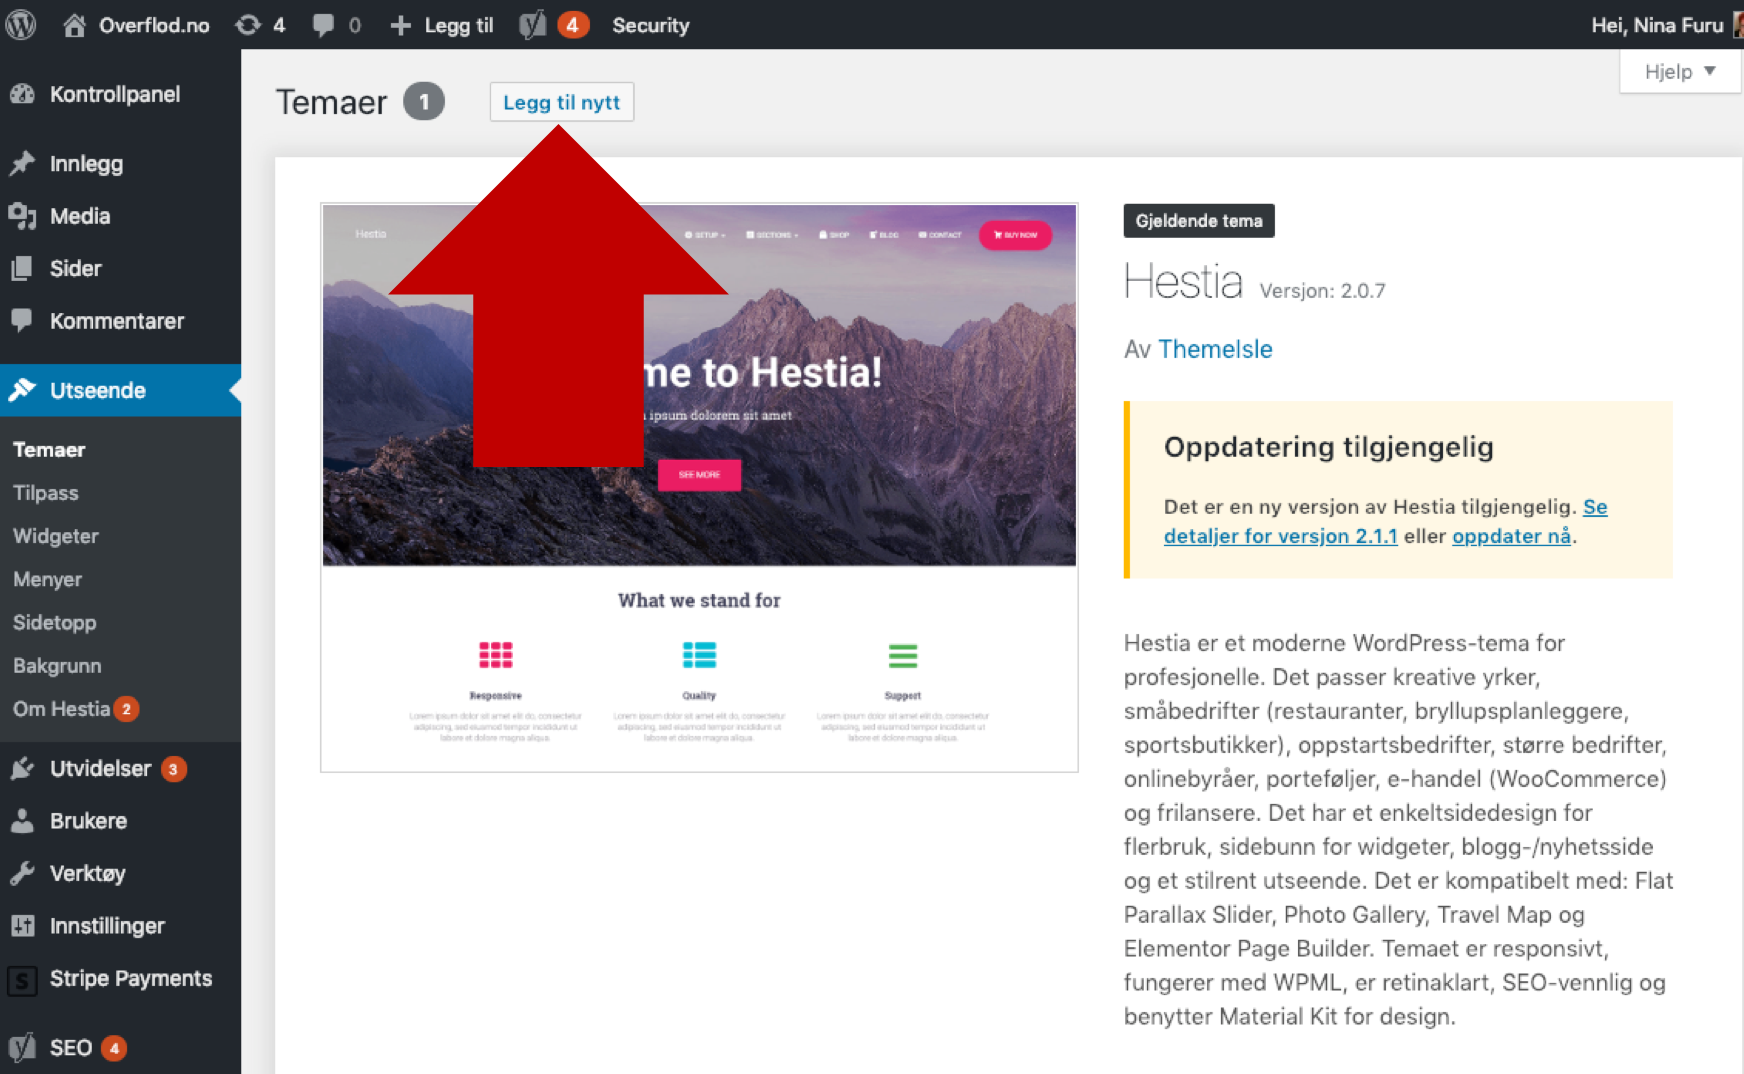1744x1074 pixels.
Task: Click the Stripe Payments S icon
Action: tap(22, 979)
